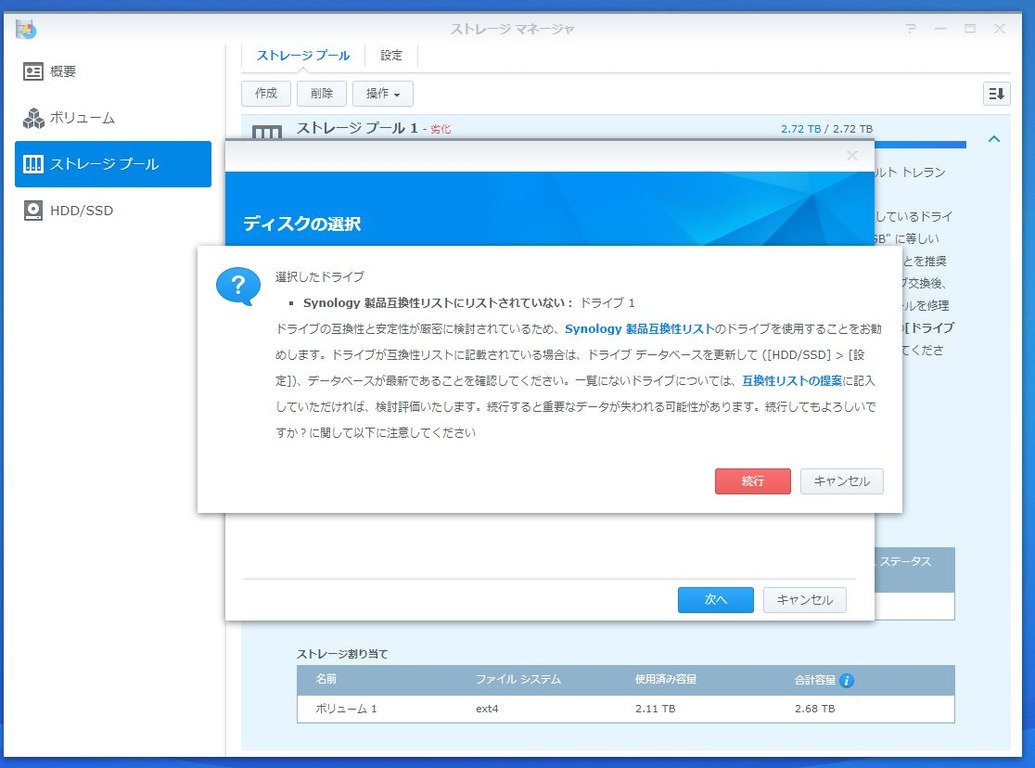
Task: Open the 互換性リストの提案 link
Action: pos(792,381)
